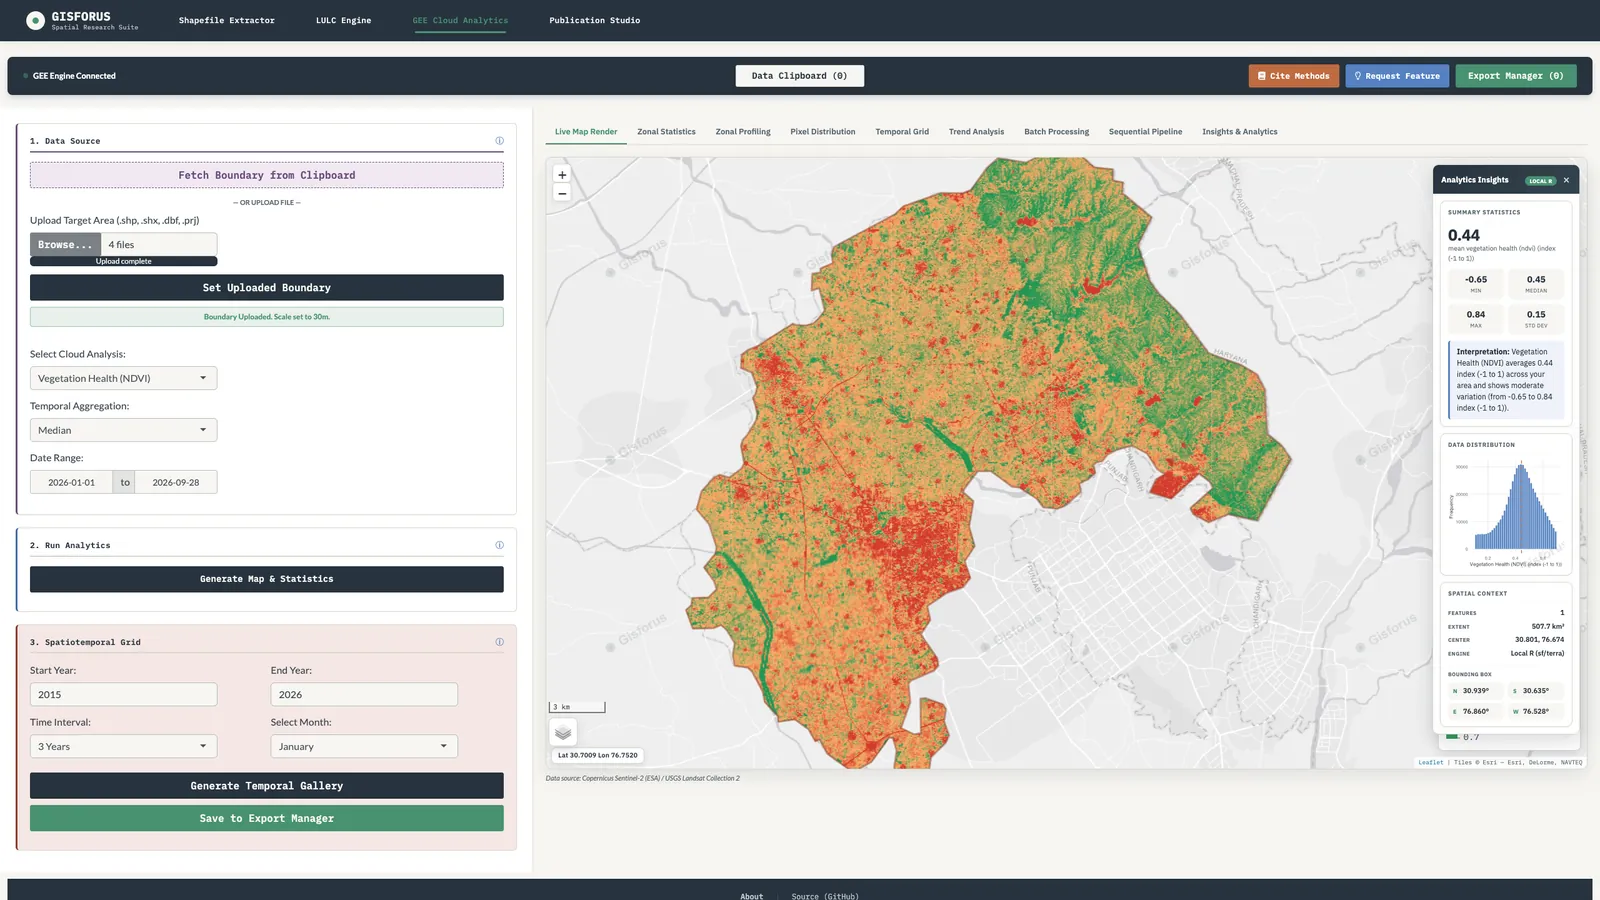The image size is (1600, 900).
Task: Open Insights & Analytics tab
Action: [x=1240, y=132]
